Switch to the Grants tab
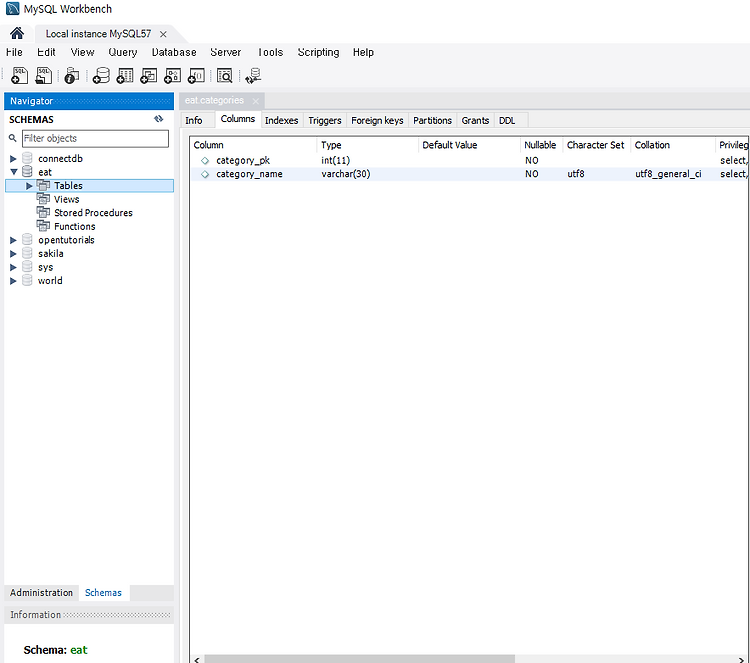 click(475, 121)
